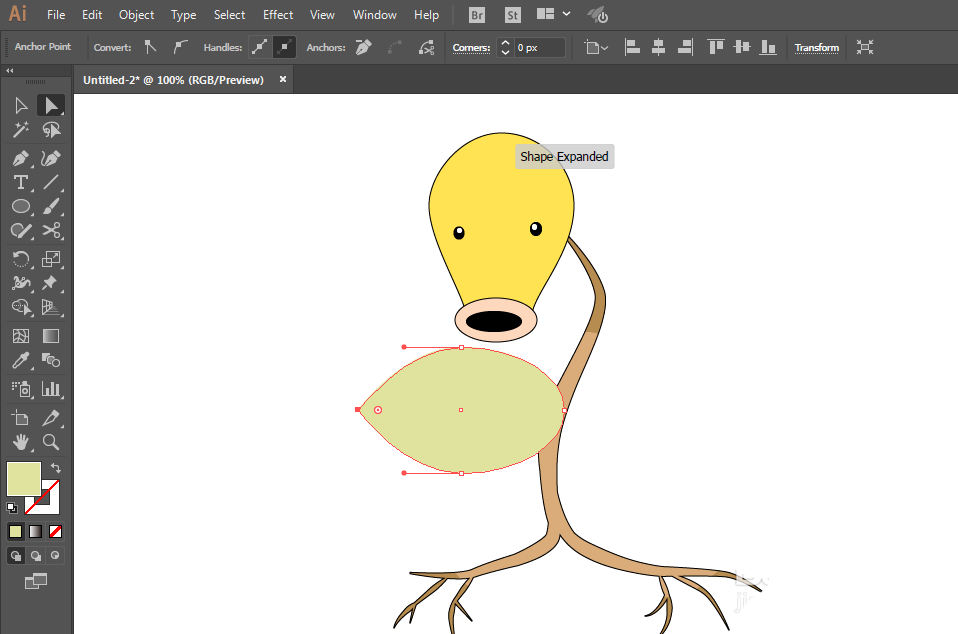Toggle hide handles for selected anchors

tap(284, 47)
